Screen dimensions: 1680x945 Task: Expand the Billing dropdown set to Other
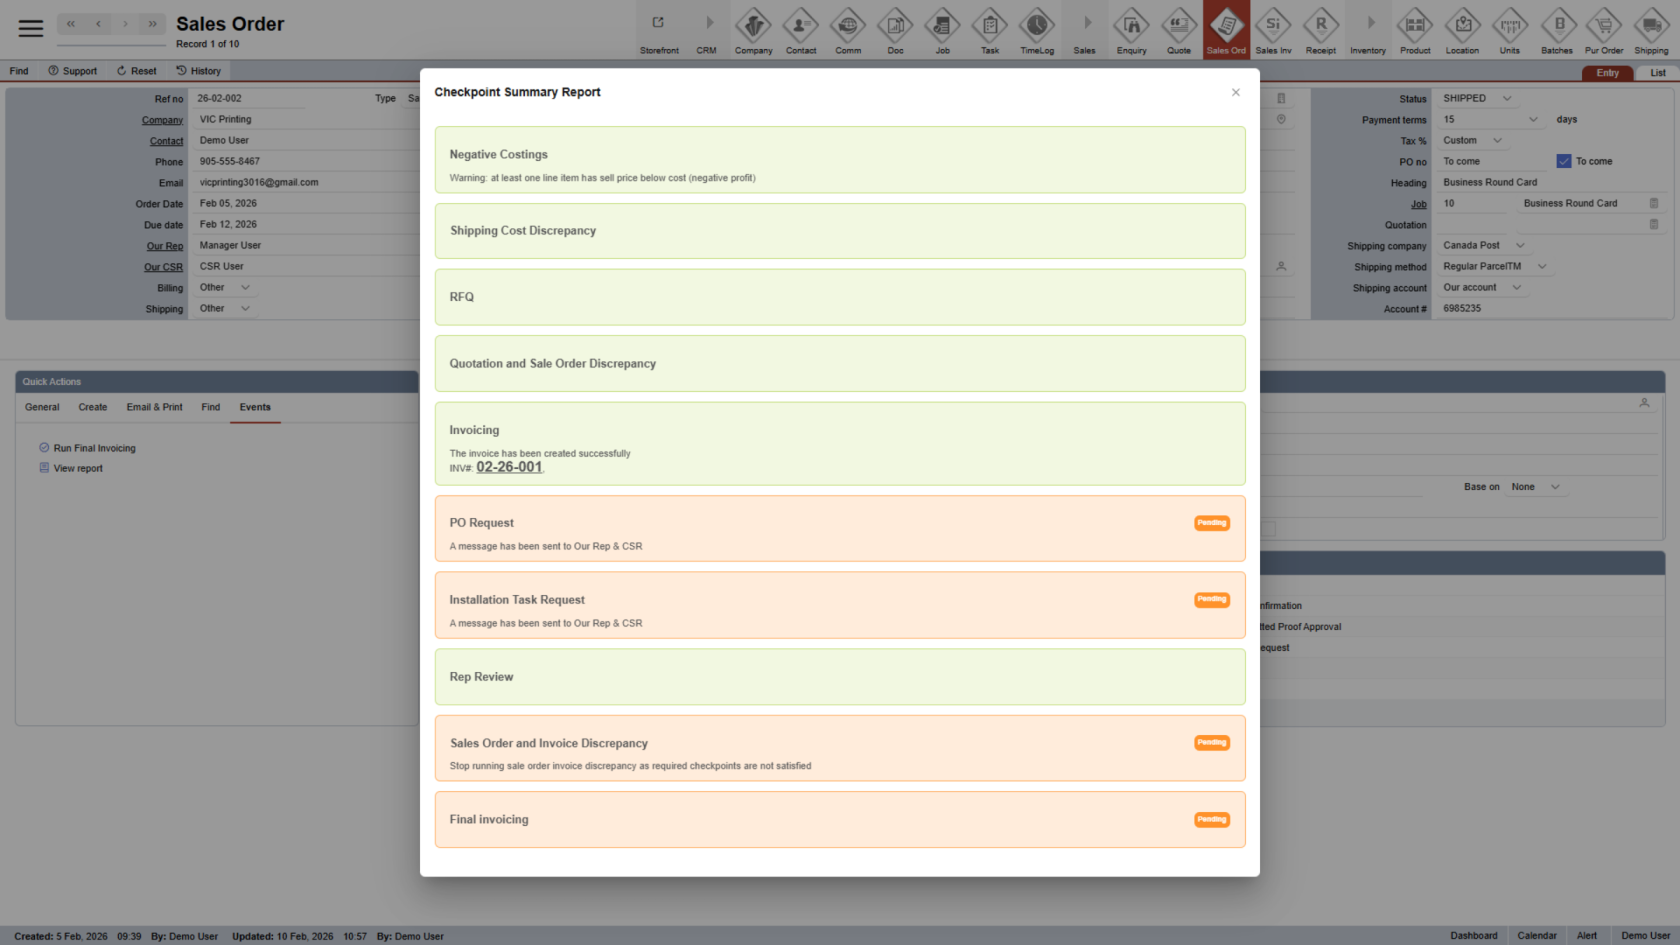[x=225, y=287]
